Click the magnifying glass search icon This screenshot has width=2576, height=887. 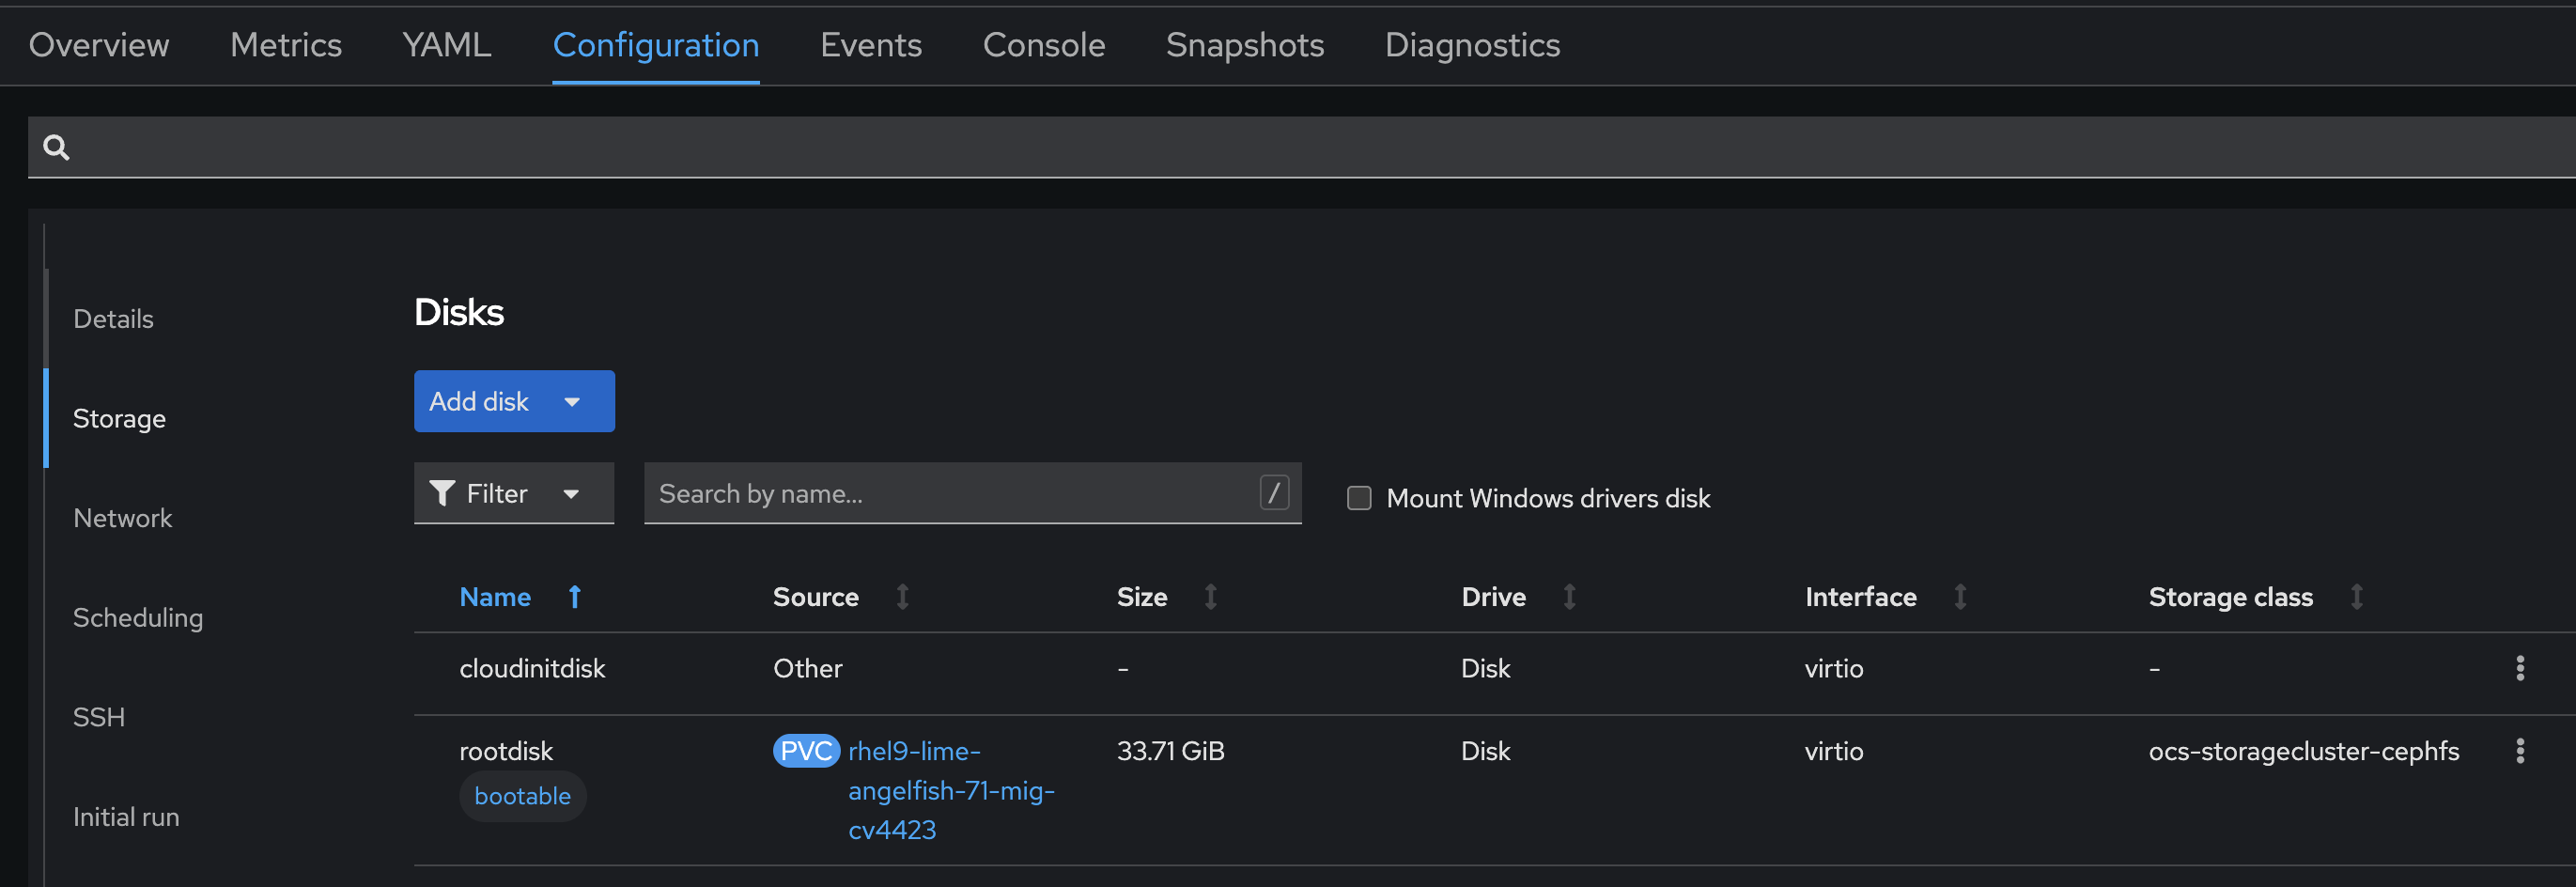tap(56, 148)
